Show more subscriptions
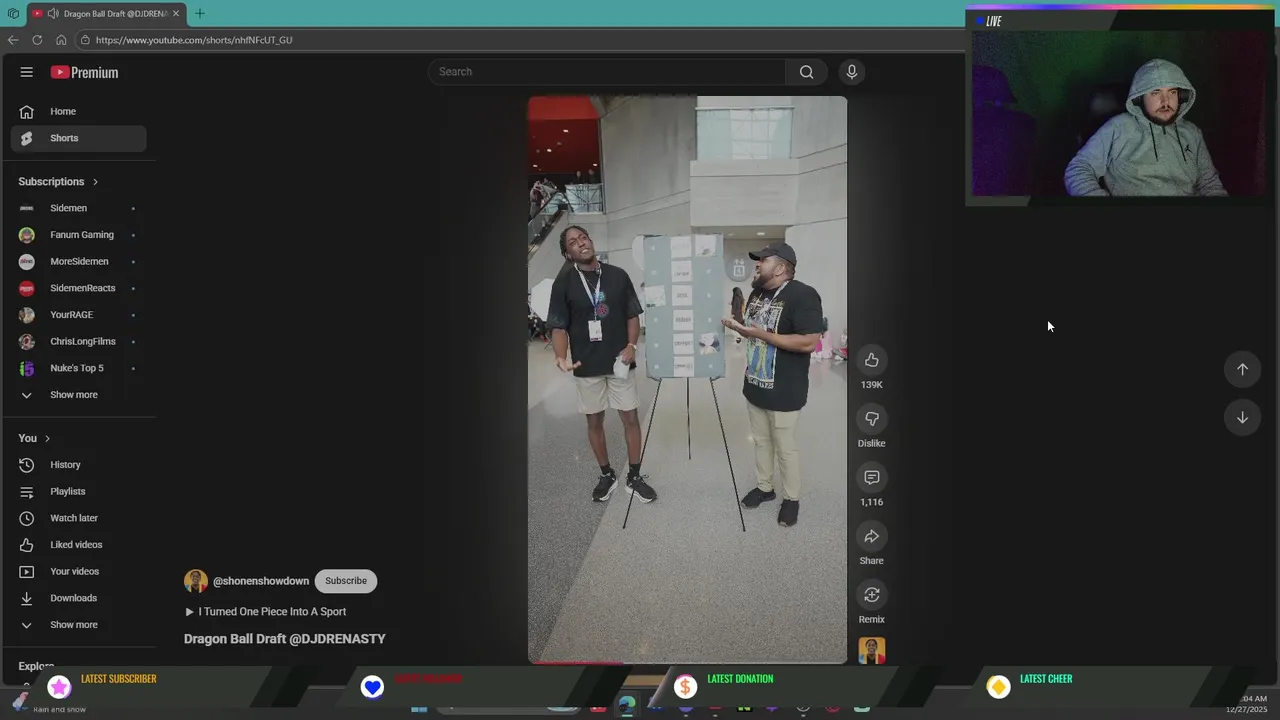1280x720 pixels. (78, 395)
